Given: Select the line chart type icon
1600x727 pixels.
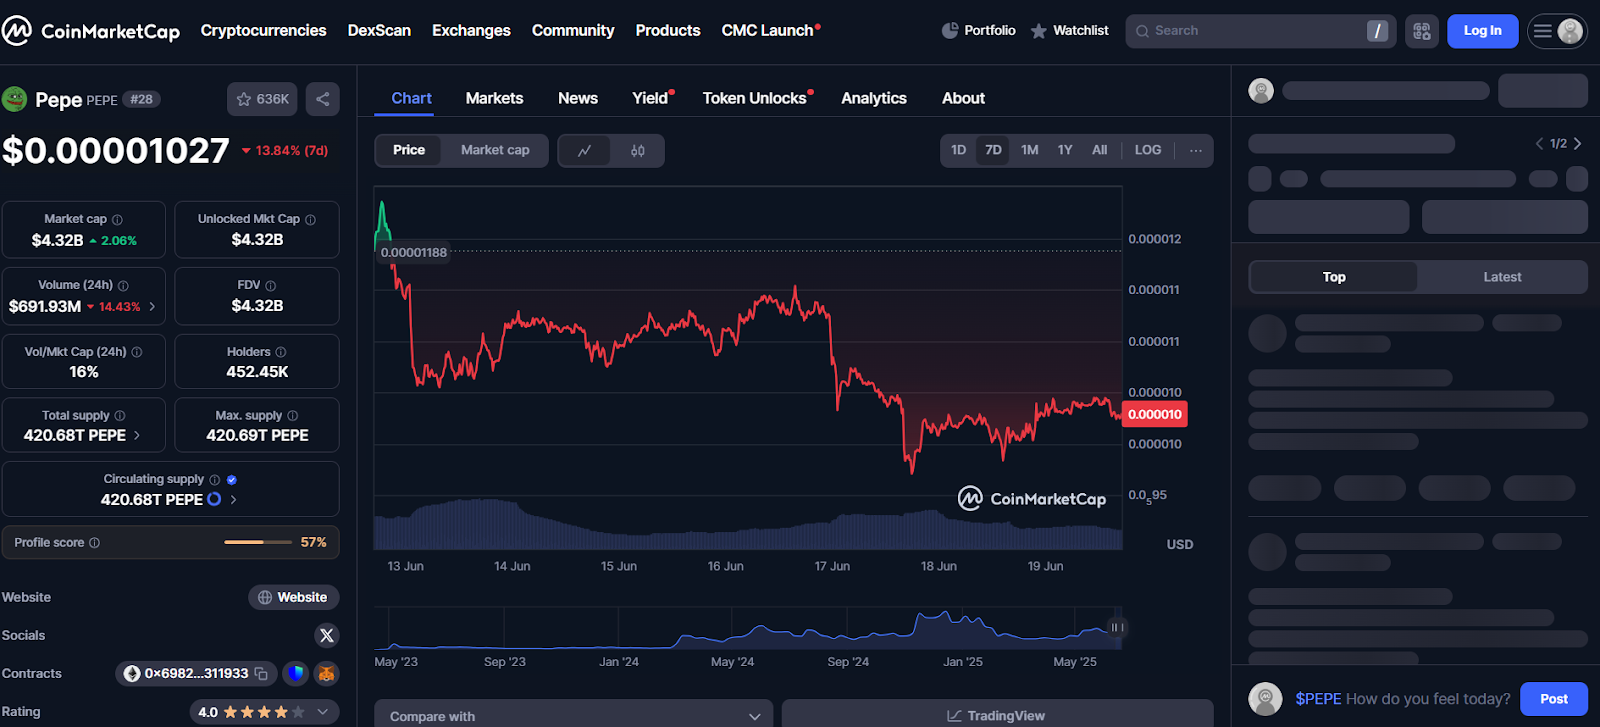Looking at the screenshot, I should pyautogui.click(x=584, y=150).
